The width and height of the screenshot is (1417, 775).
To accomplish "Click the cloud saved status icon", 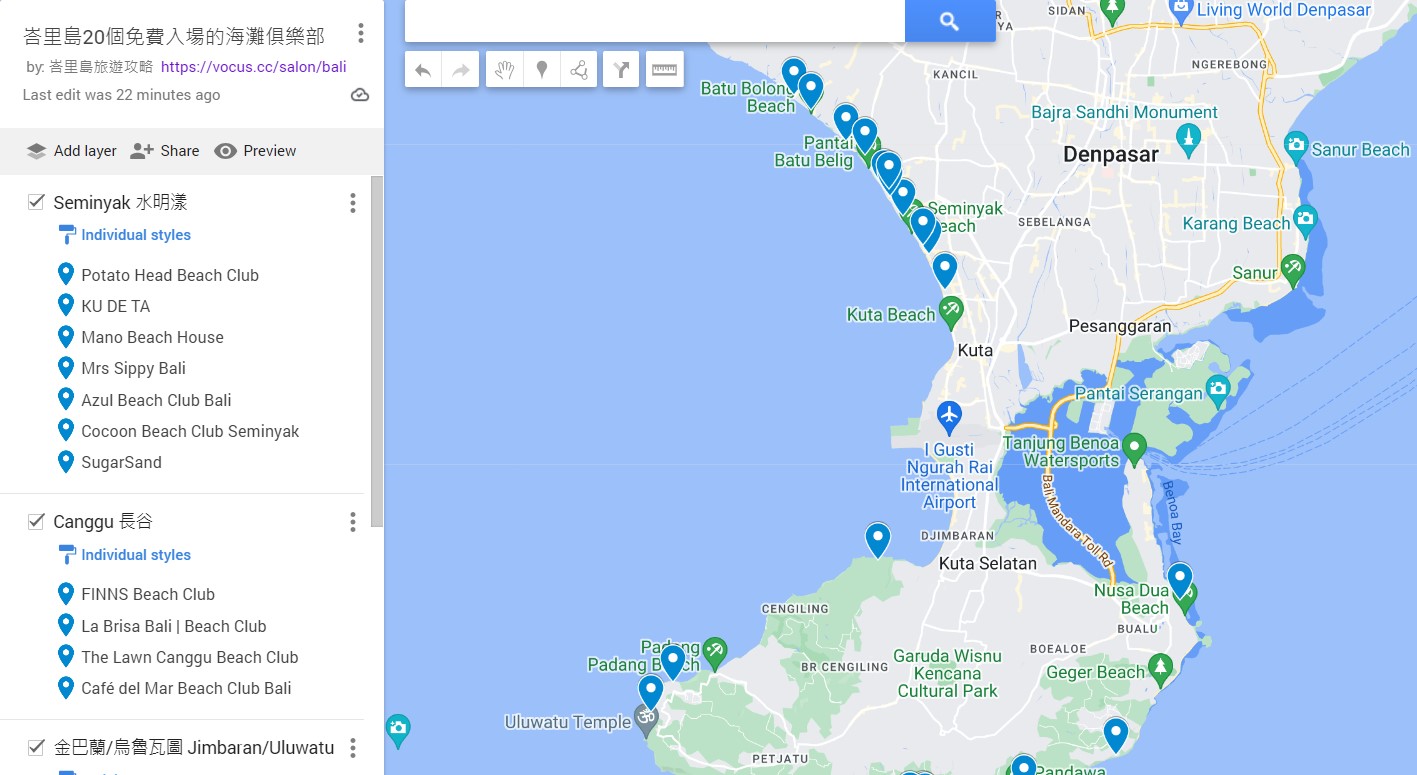I will (x=360, y=95).
